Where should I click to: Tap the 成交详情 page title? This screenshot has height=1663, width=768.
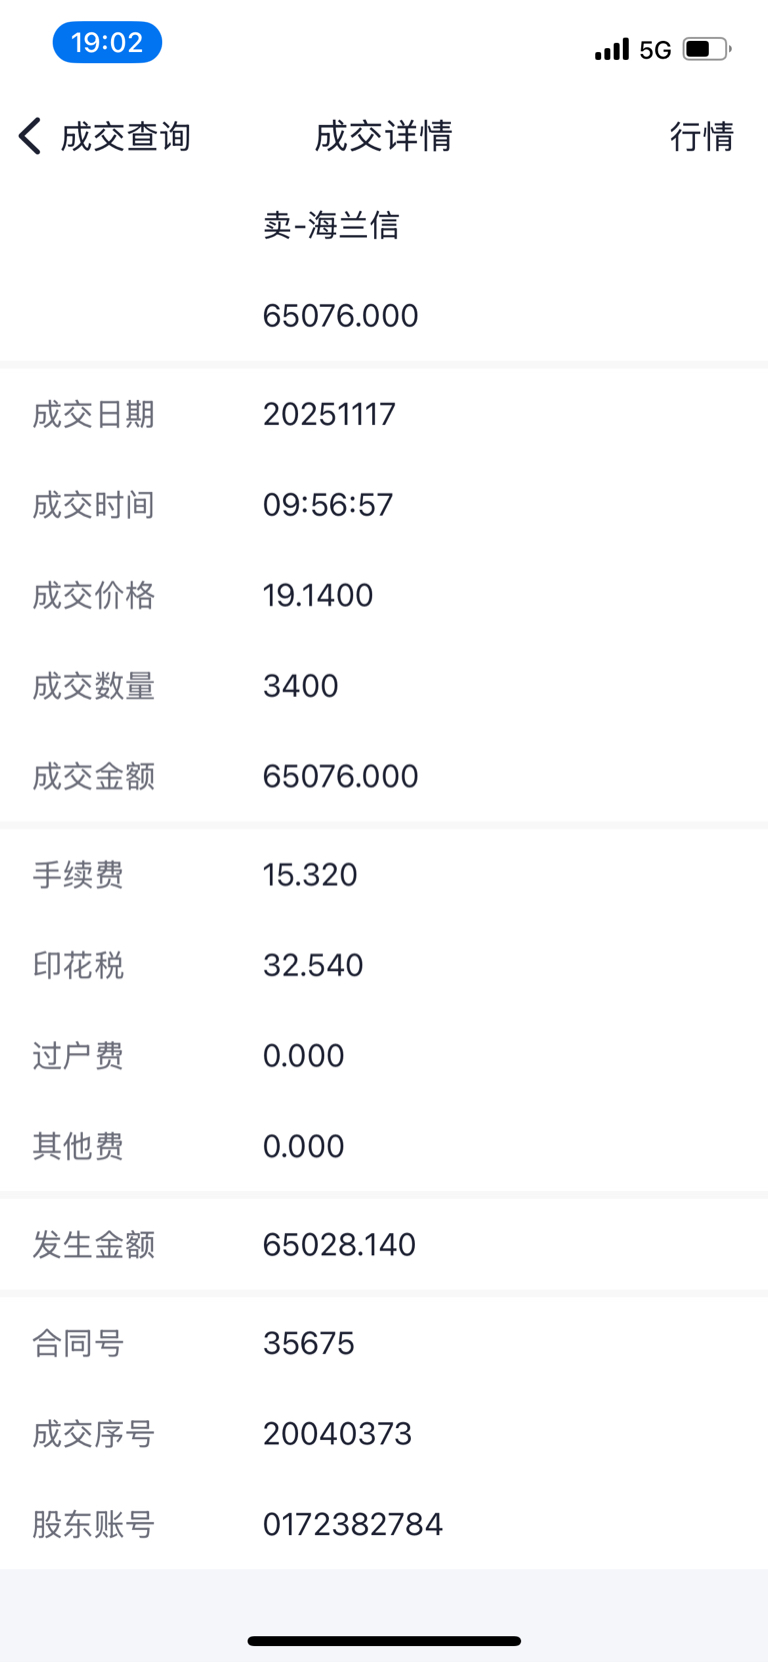tap(383, 136)
